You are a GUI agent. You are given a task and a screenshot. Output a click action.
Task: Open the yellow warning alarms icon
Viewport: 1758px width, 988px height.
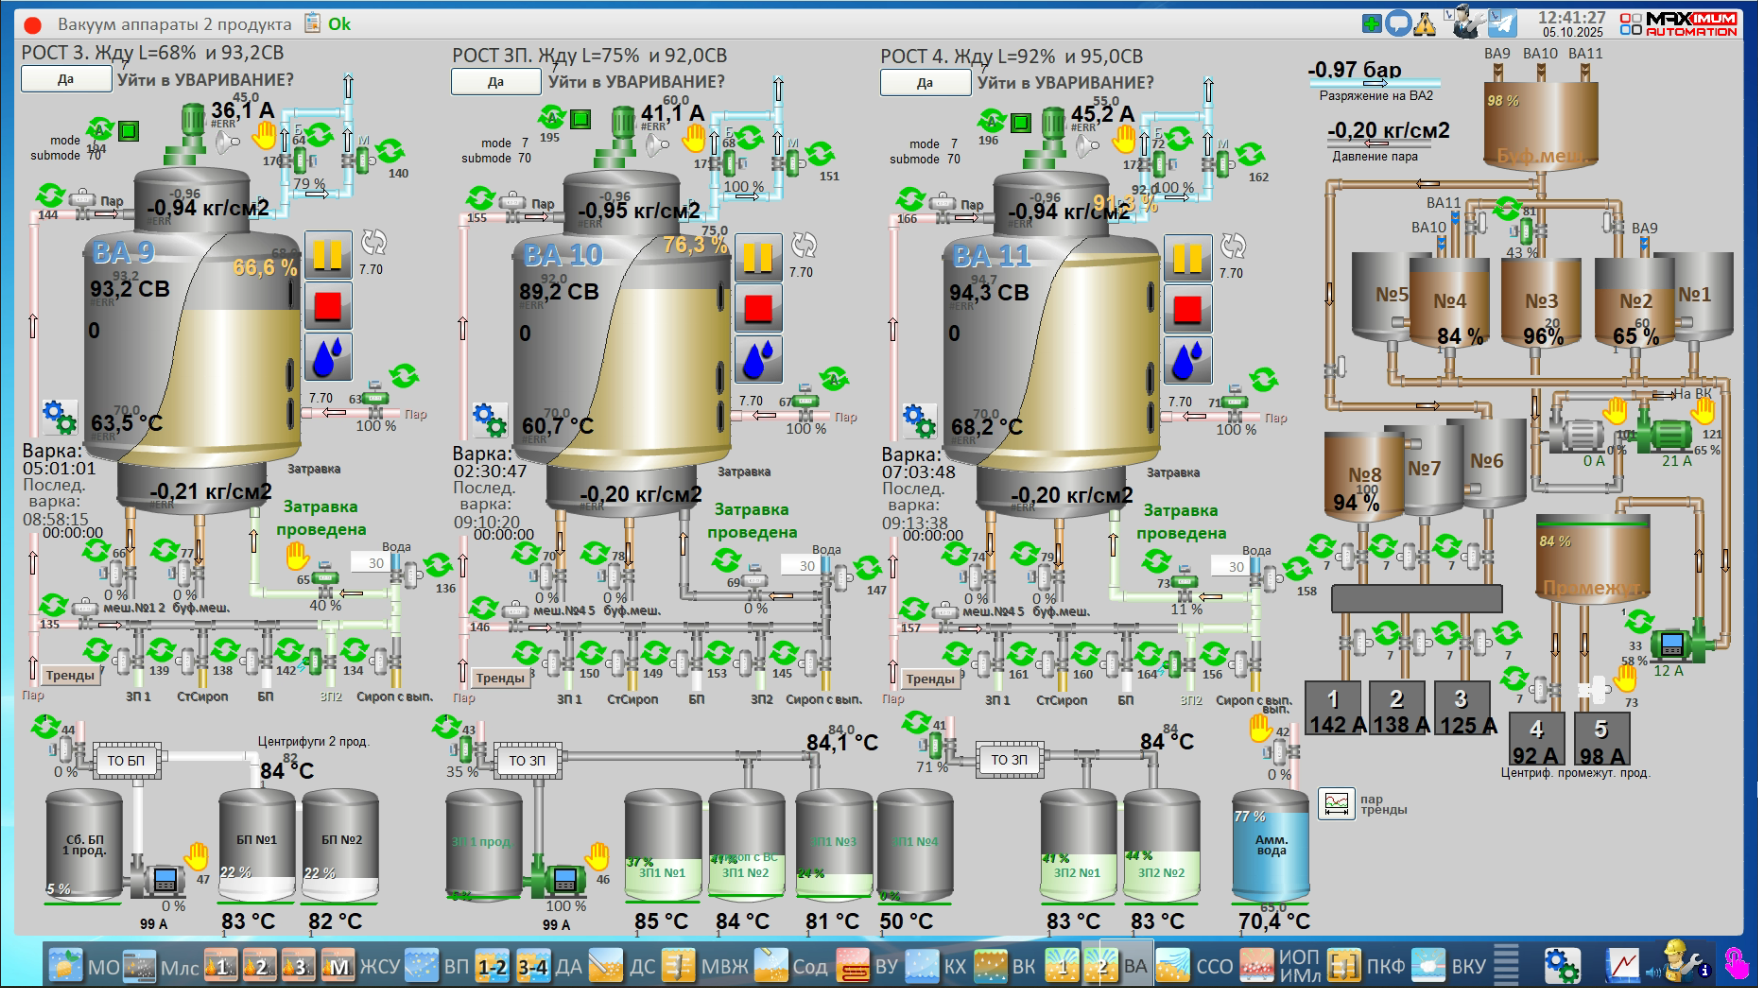(x=1424, y=23)
